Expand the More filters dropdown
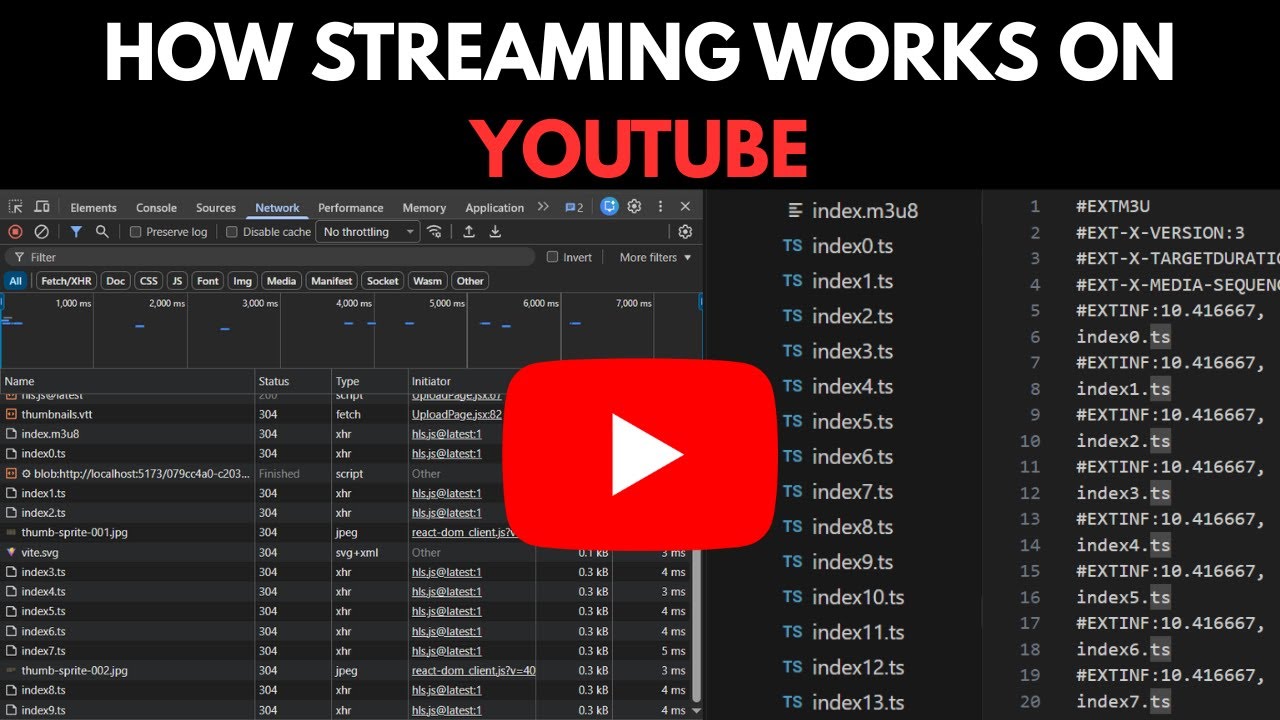 655,257
